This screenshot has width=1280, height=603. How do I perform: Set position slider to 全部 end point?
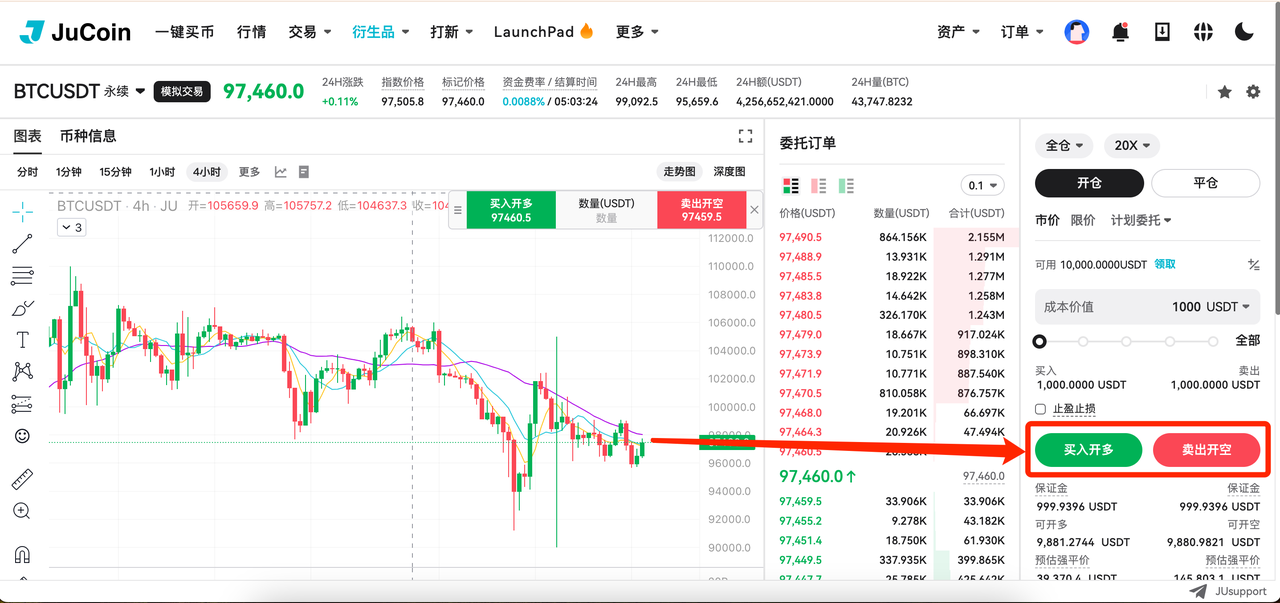1213,341
